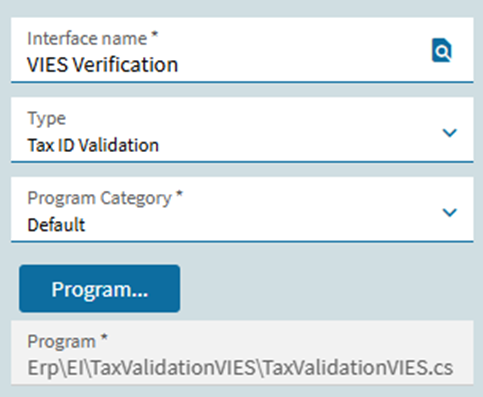
Task: Click the Program... button
Action: [x=100, y=289]
